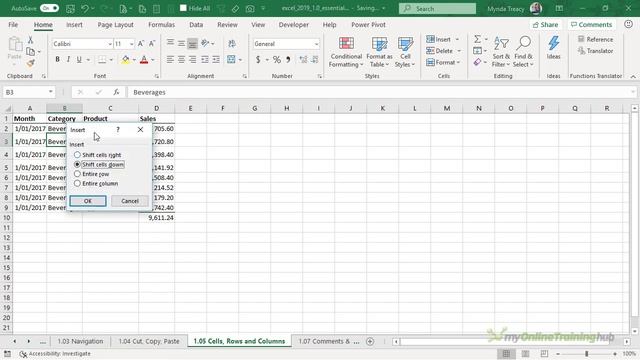This screenshot has height=360, width=640.
Task: Cancel the Insert dialog
Action: pos(130,201)
